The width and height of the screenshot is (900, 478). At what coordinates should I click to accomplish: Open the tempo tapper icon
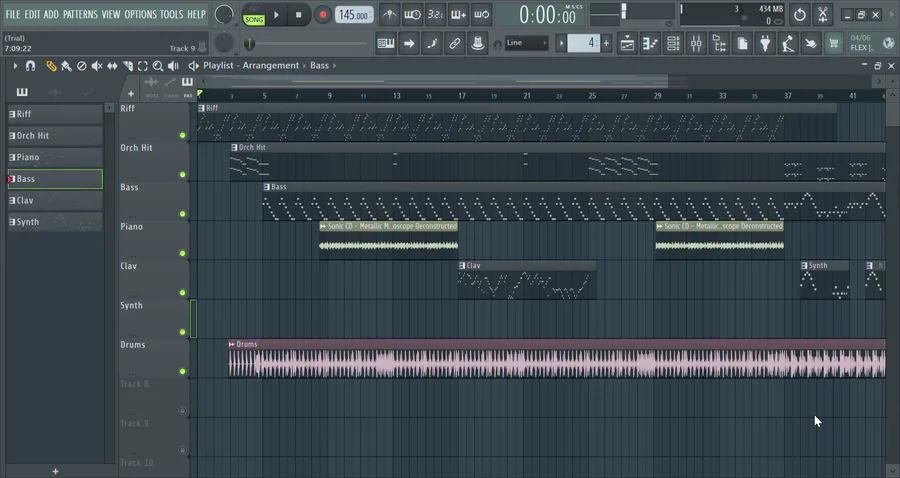pos(788,43)
